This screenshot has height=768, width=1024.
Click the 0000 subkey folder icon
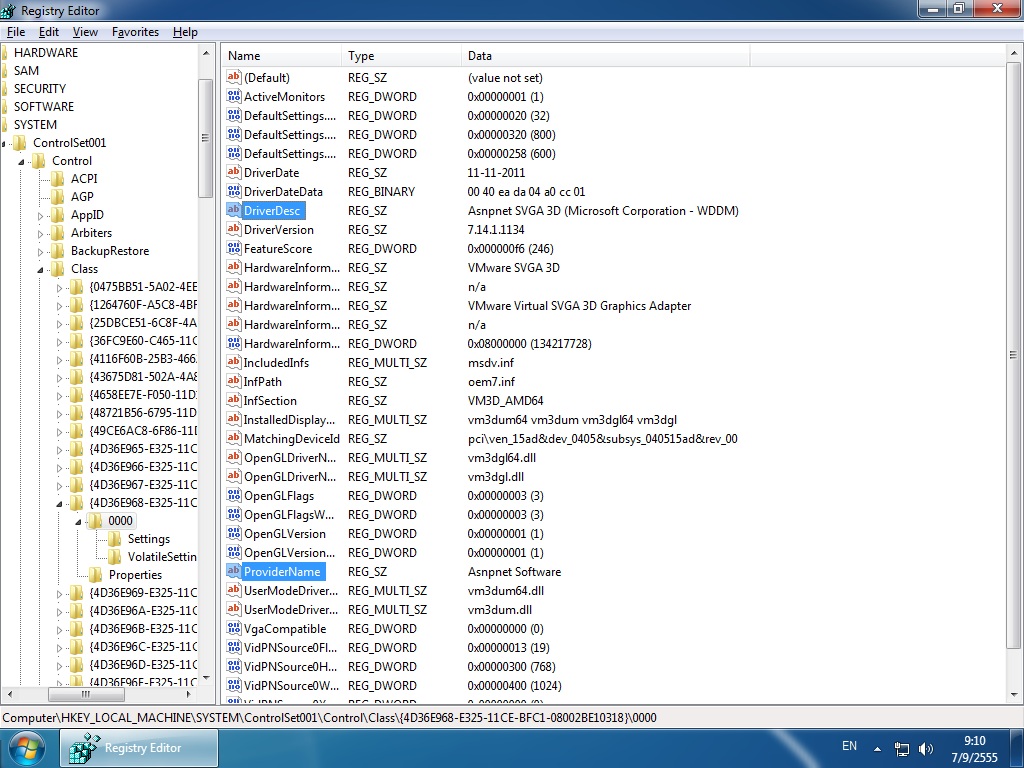(x=95, y=520)
